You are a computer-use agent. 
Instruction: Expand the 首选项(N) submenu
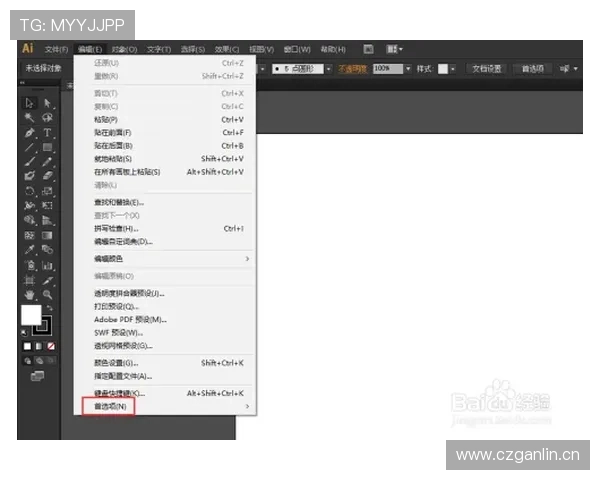click(x=248, y=406)
